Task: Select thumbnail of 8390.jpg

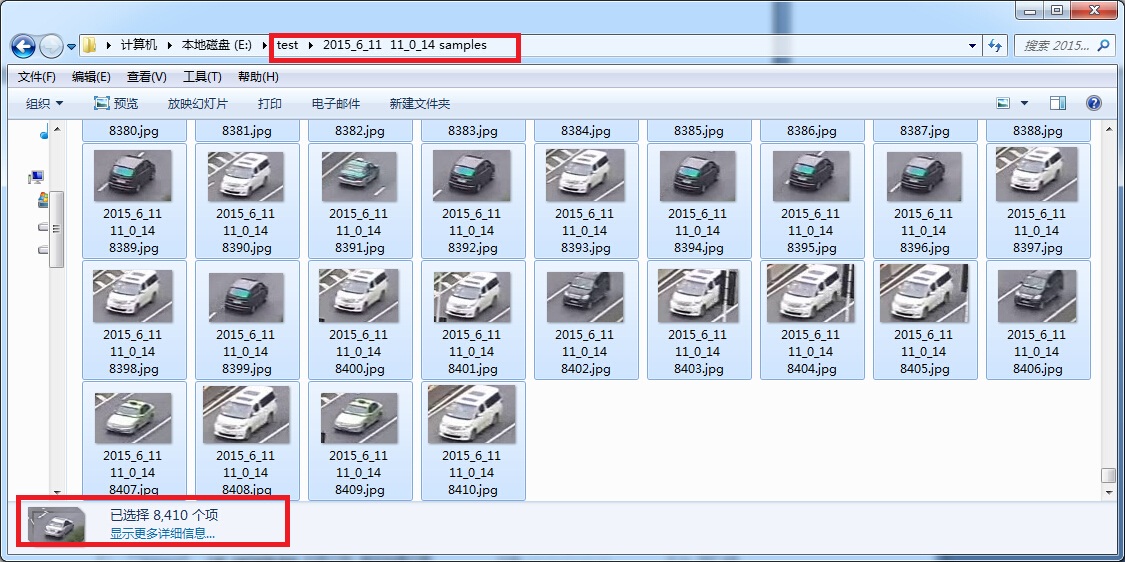Action: point(246,176)
